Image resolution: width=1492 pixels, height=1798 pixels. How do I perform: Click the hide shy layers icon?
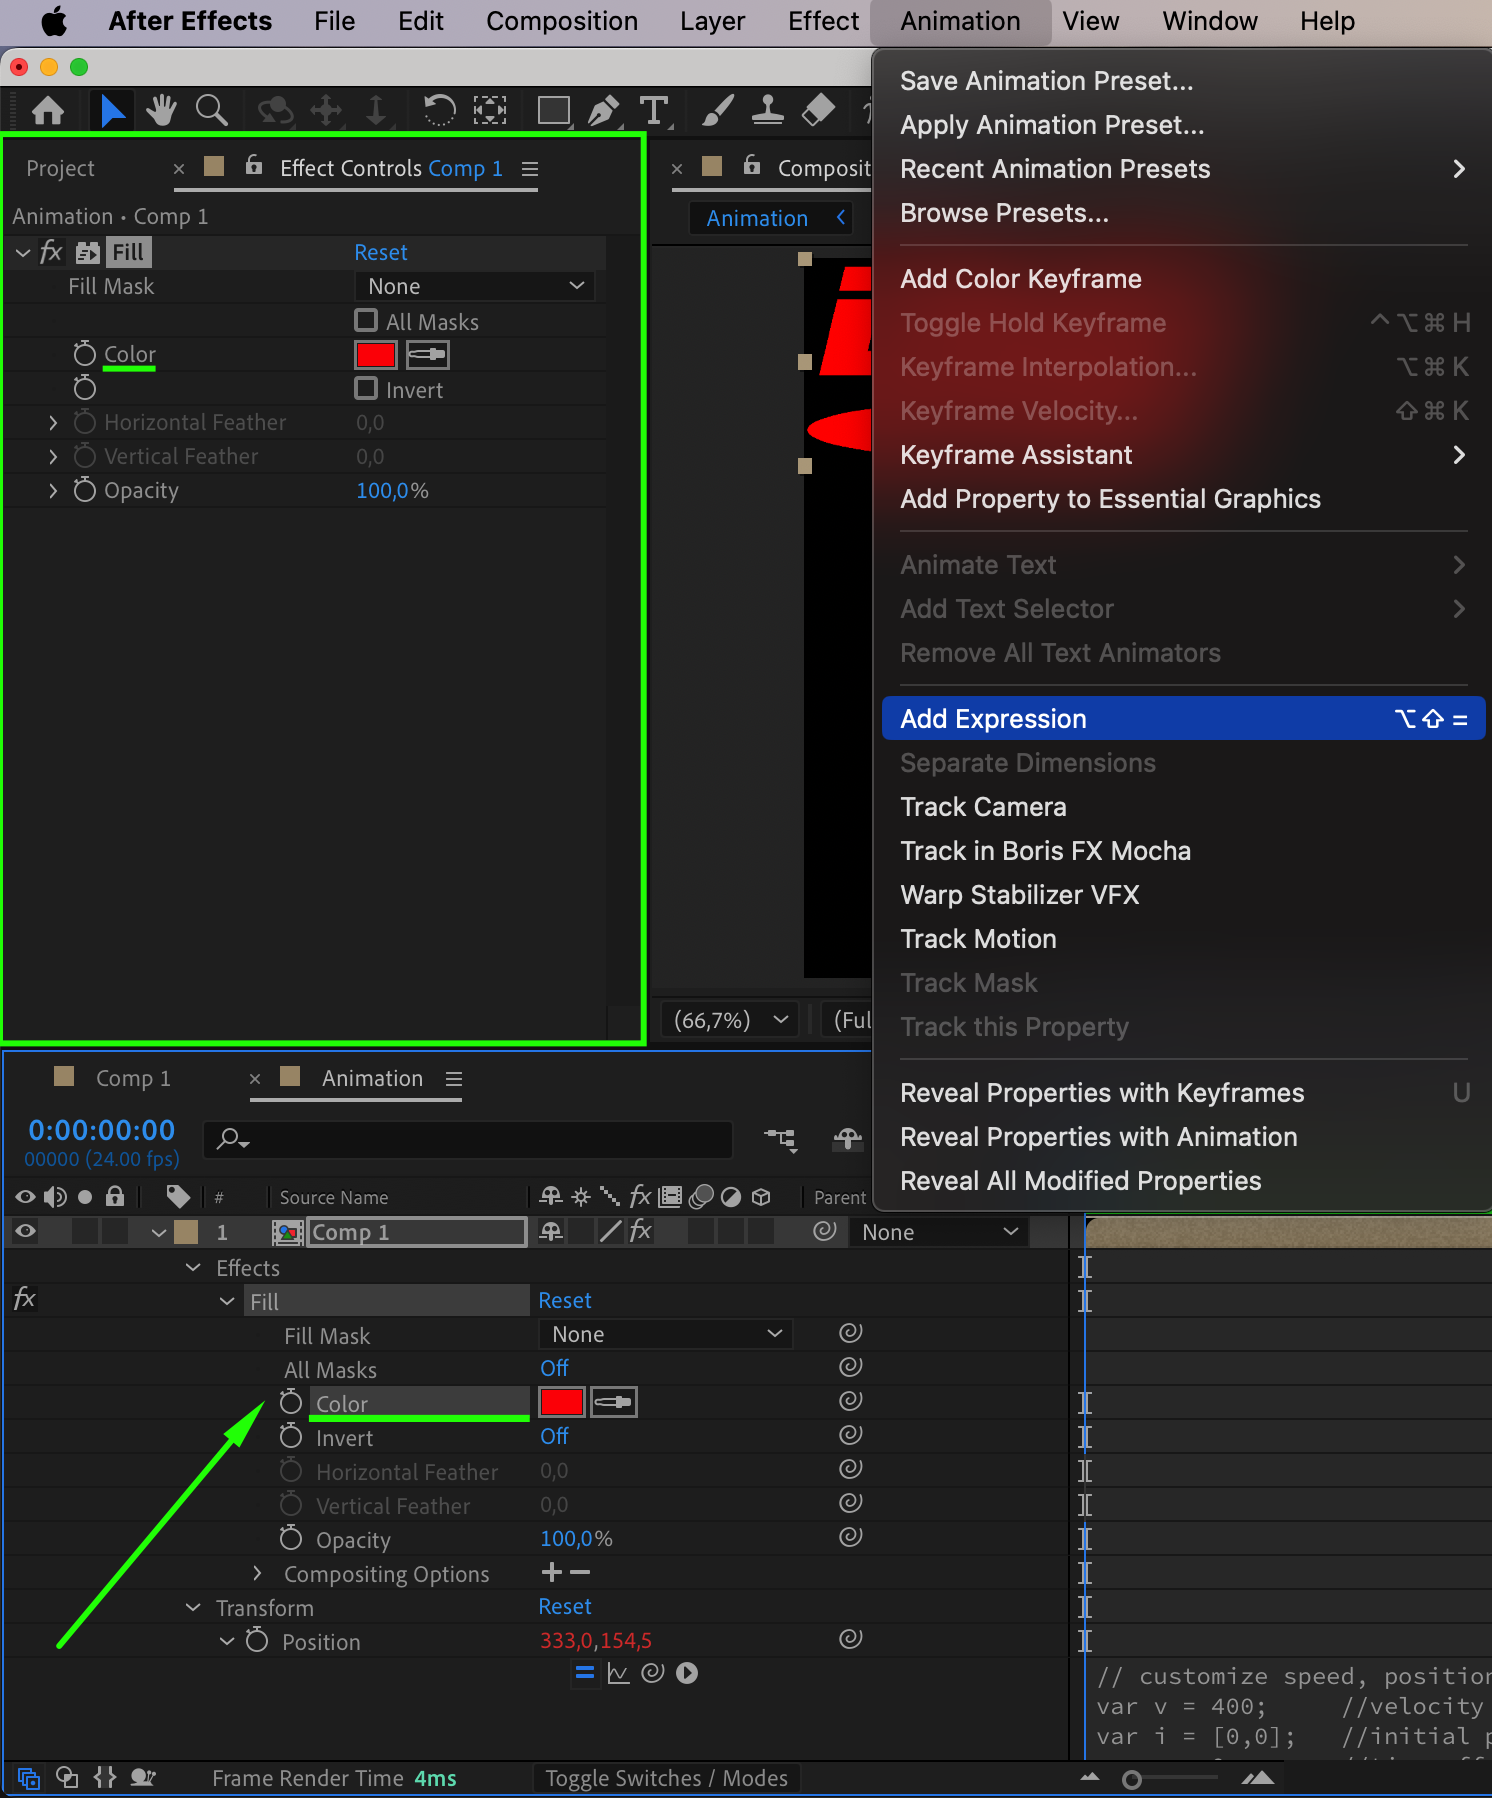[847, 1139]
